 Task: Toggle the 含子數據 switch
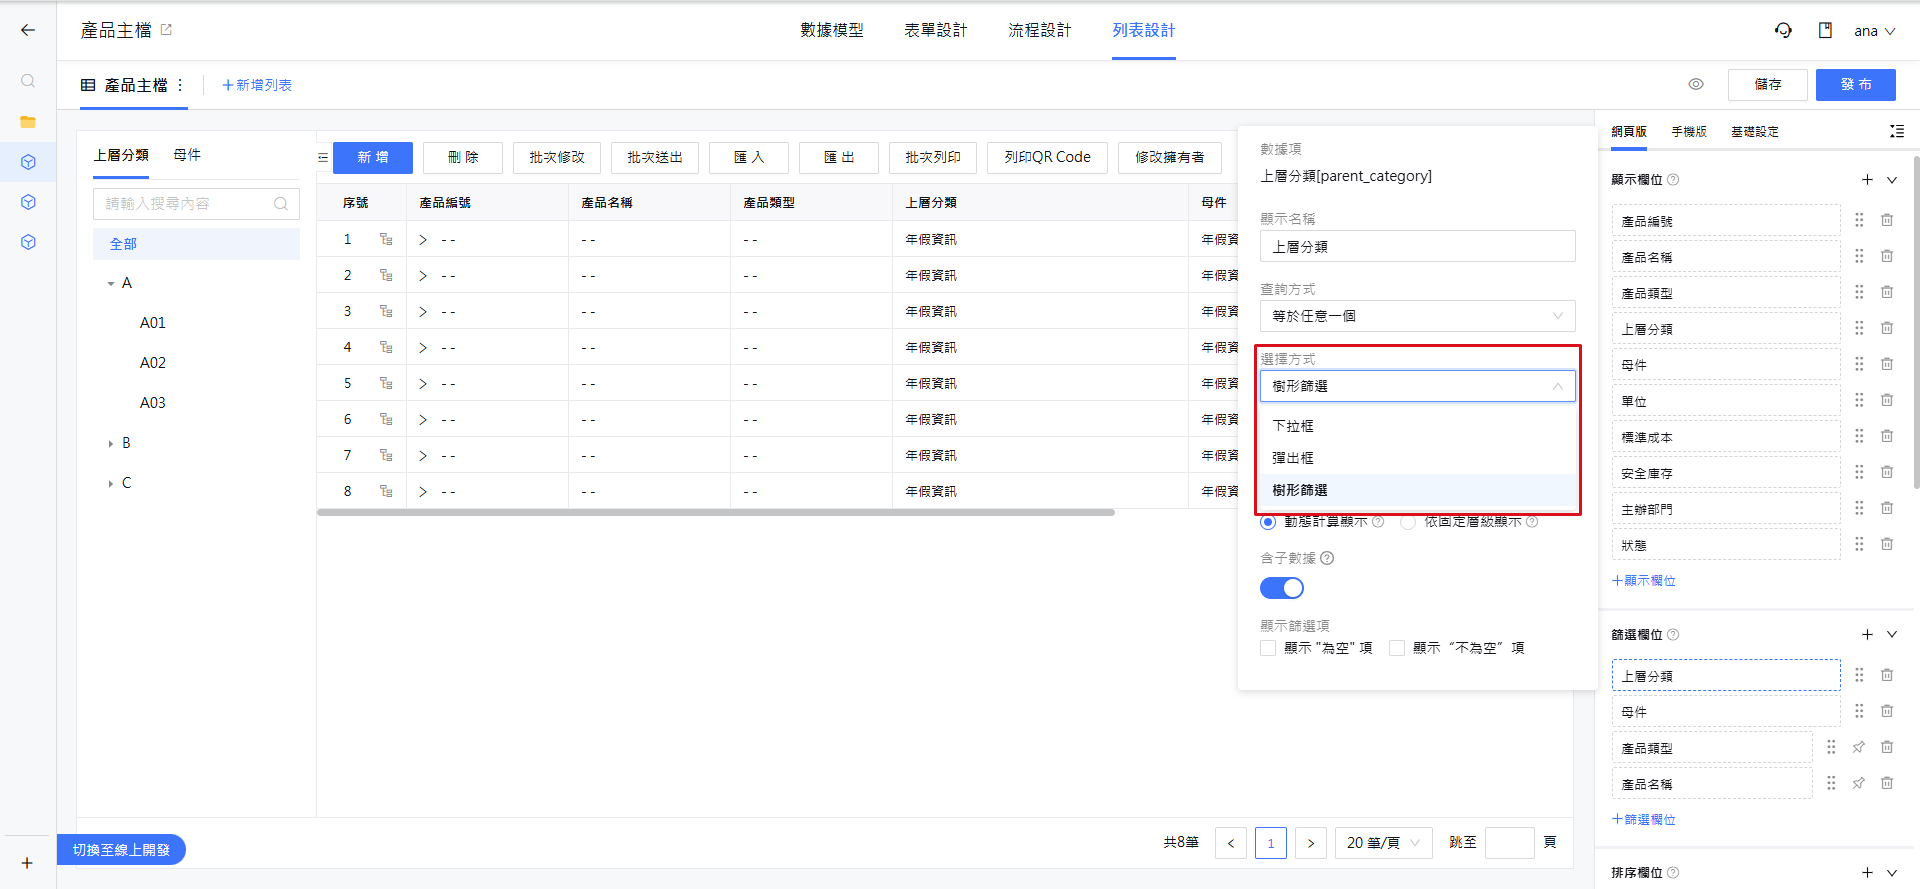1282,588
